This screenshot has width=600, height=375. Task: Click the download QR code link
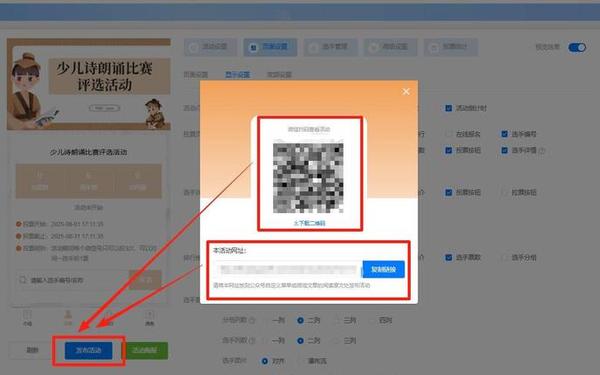point(309,223)
